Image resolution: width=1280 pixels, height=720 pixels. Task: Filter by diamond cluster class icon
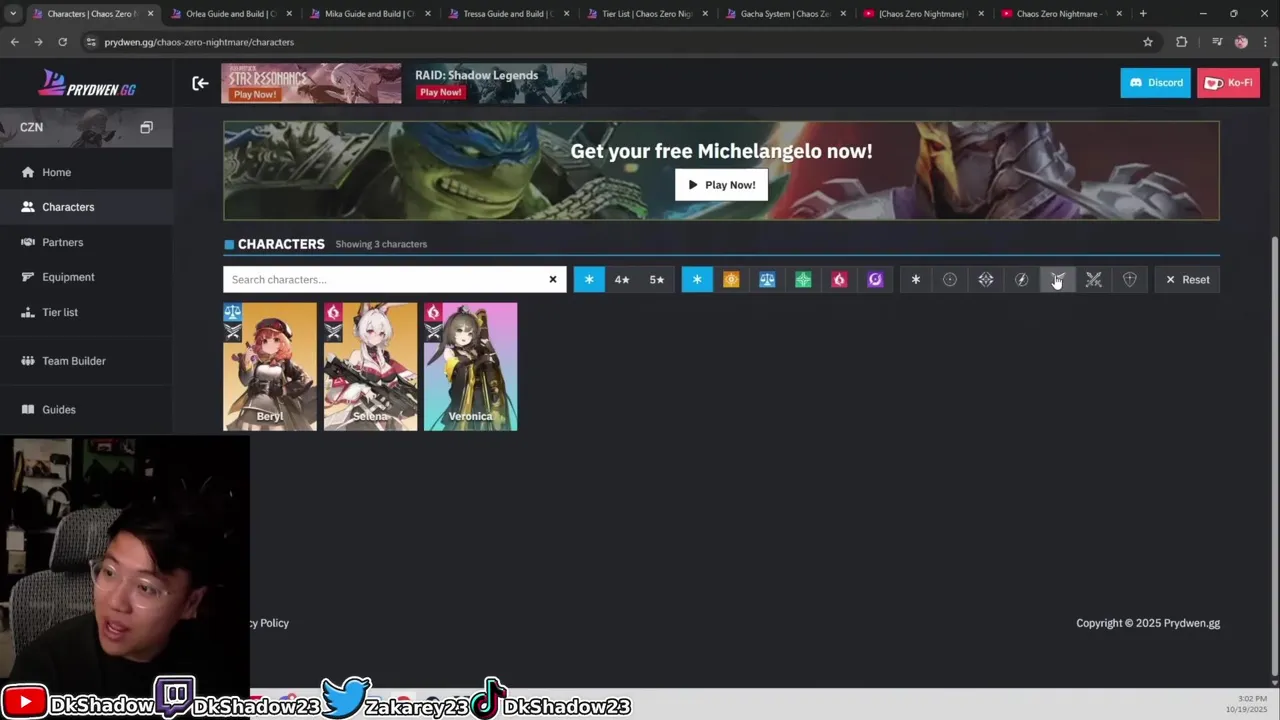click(x=986, y=280)
